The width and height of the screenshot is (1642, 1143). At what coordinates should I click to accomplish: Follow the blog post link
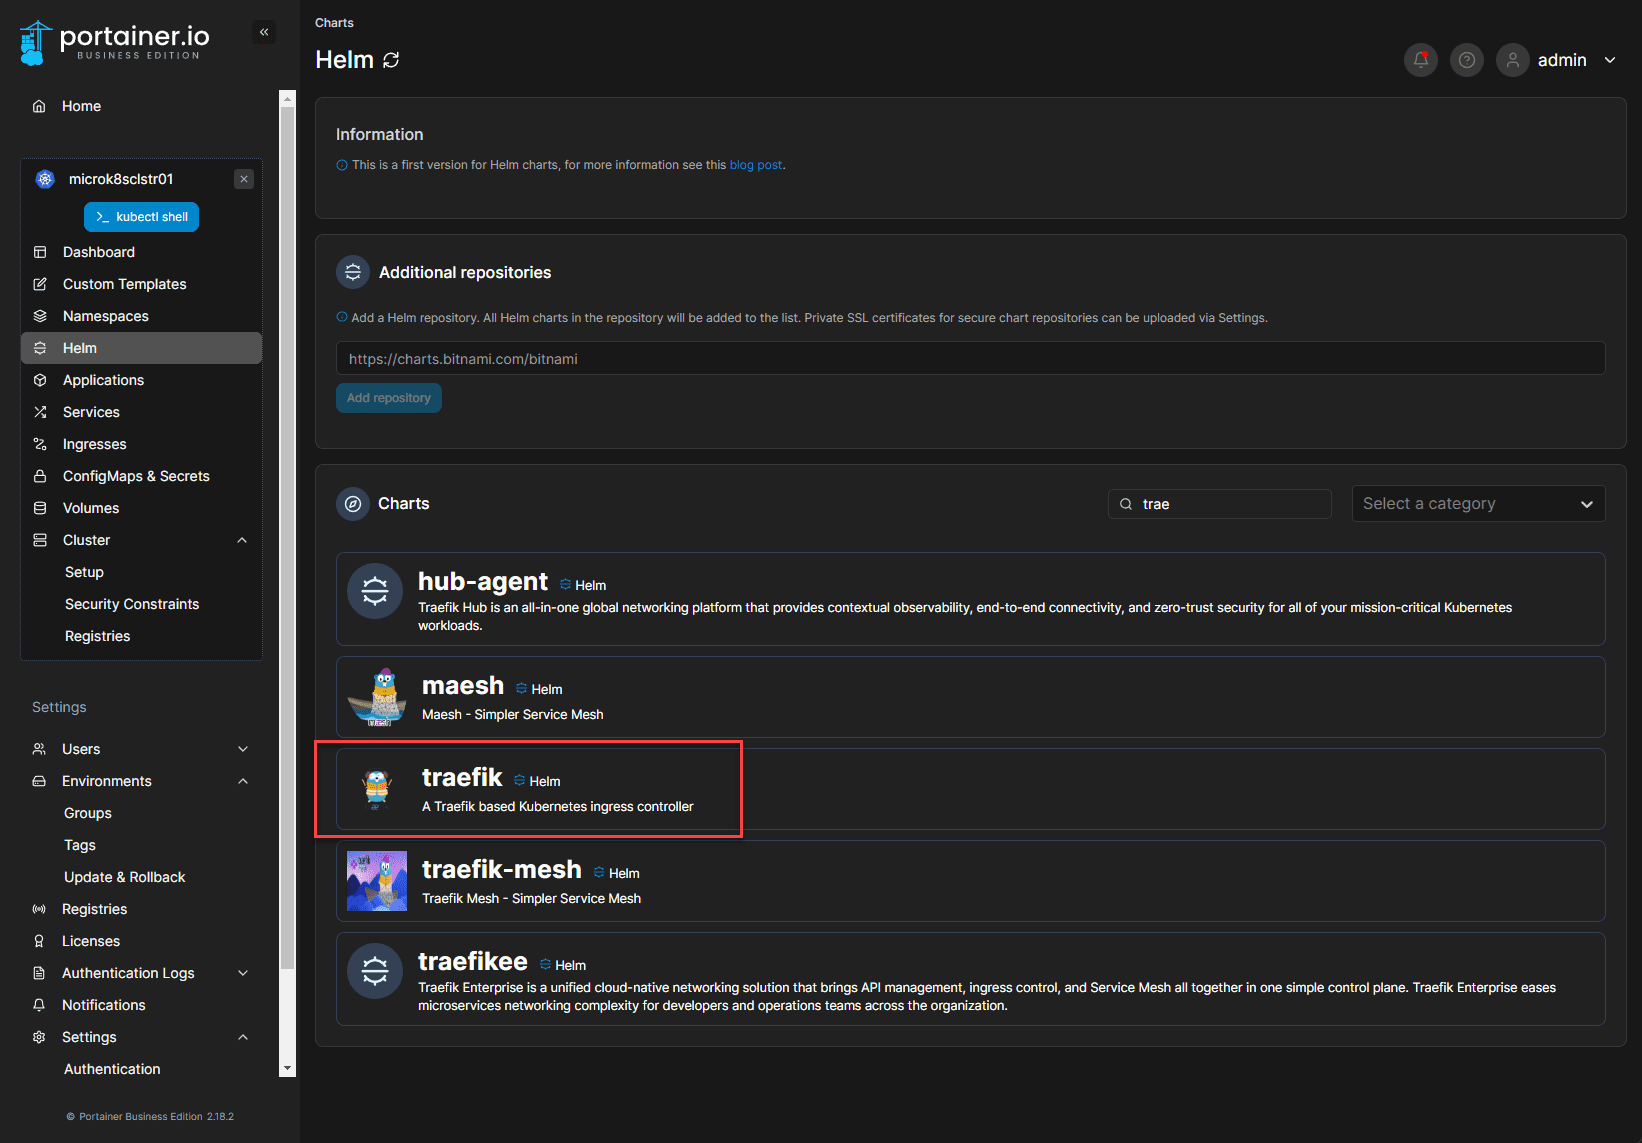point(756,165)
